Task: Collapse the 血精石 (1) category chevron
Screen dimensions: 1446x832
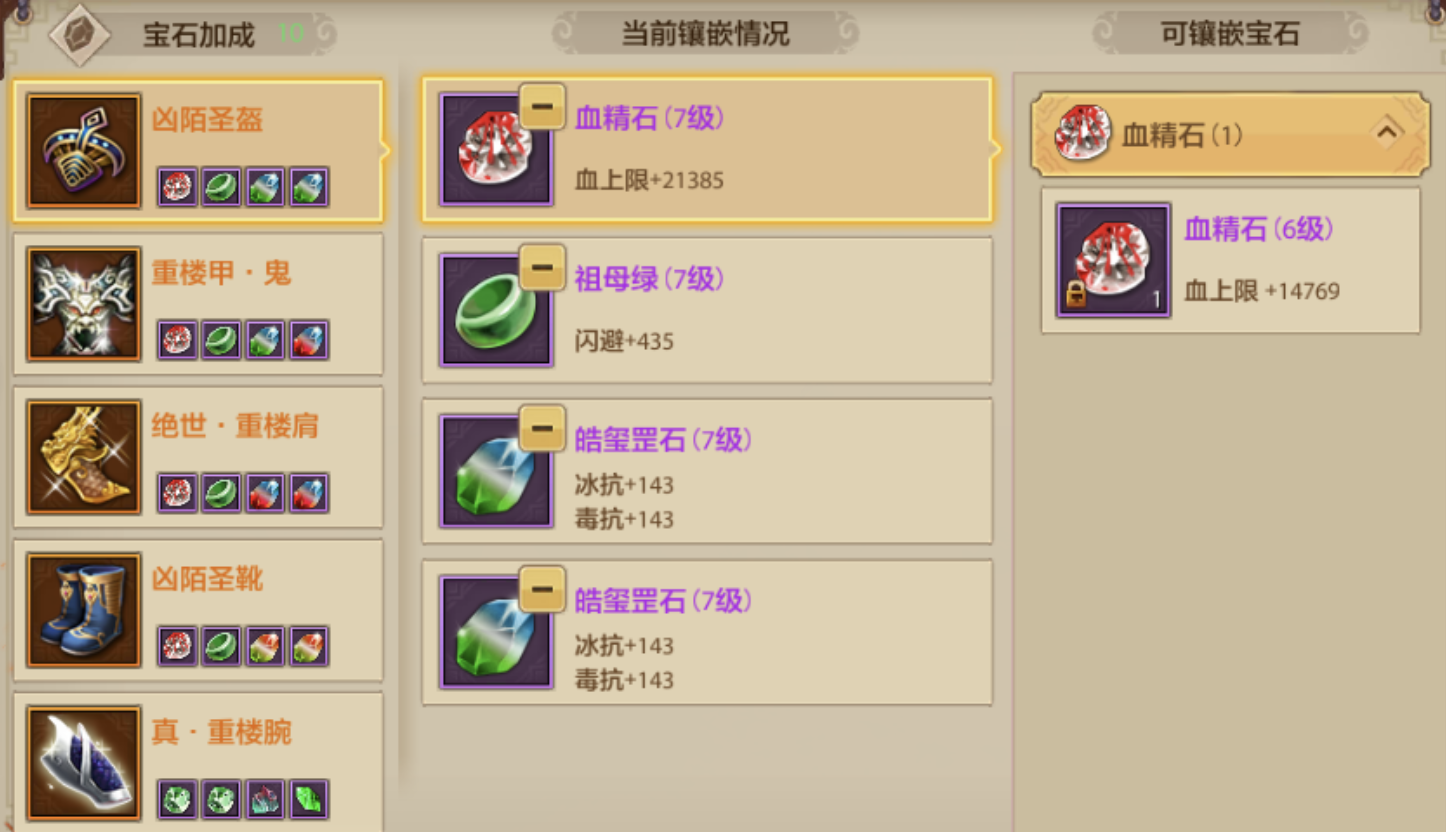Action: (1386, 132)
